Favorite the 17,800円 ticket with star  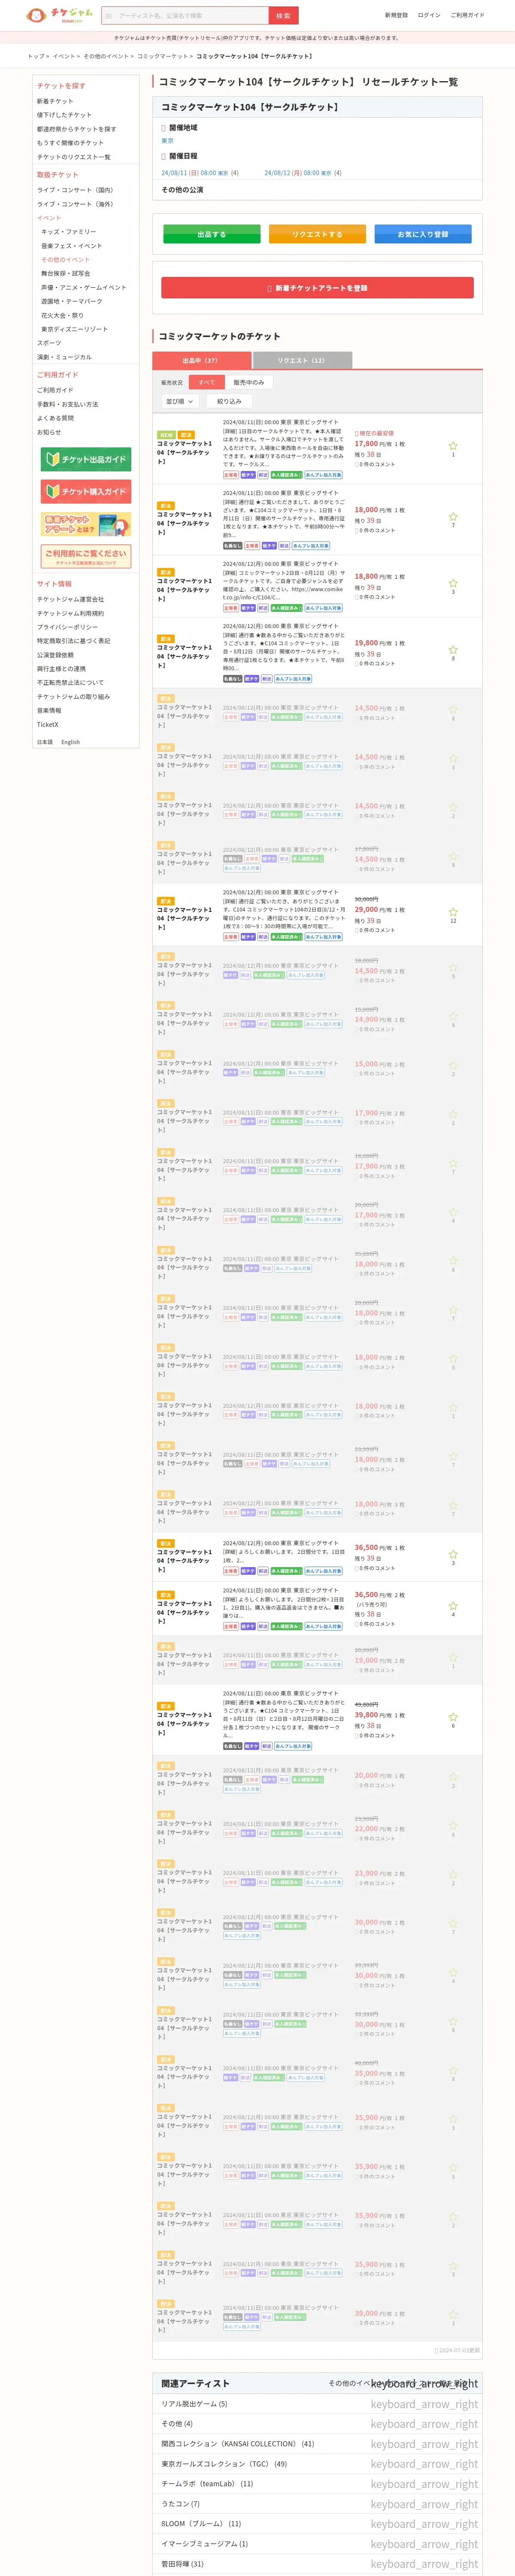453,446
